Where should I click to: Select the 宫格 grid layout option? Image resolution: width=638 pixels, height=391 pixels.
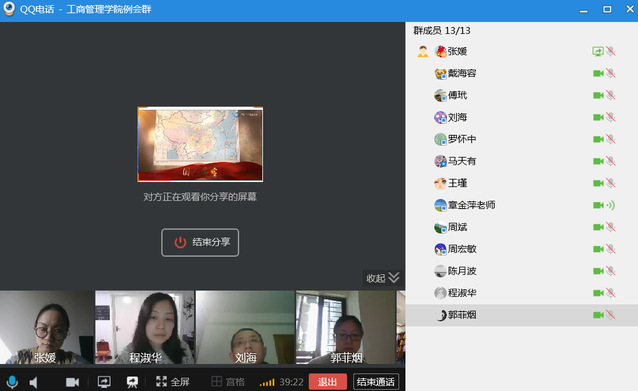[x=228, y=382]
